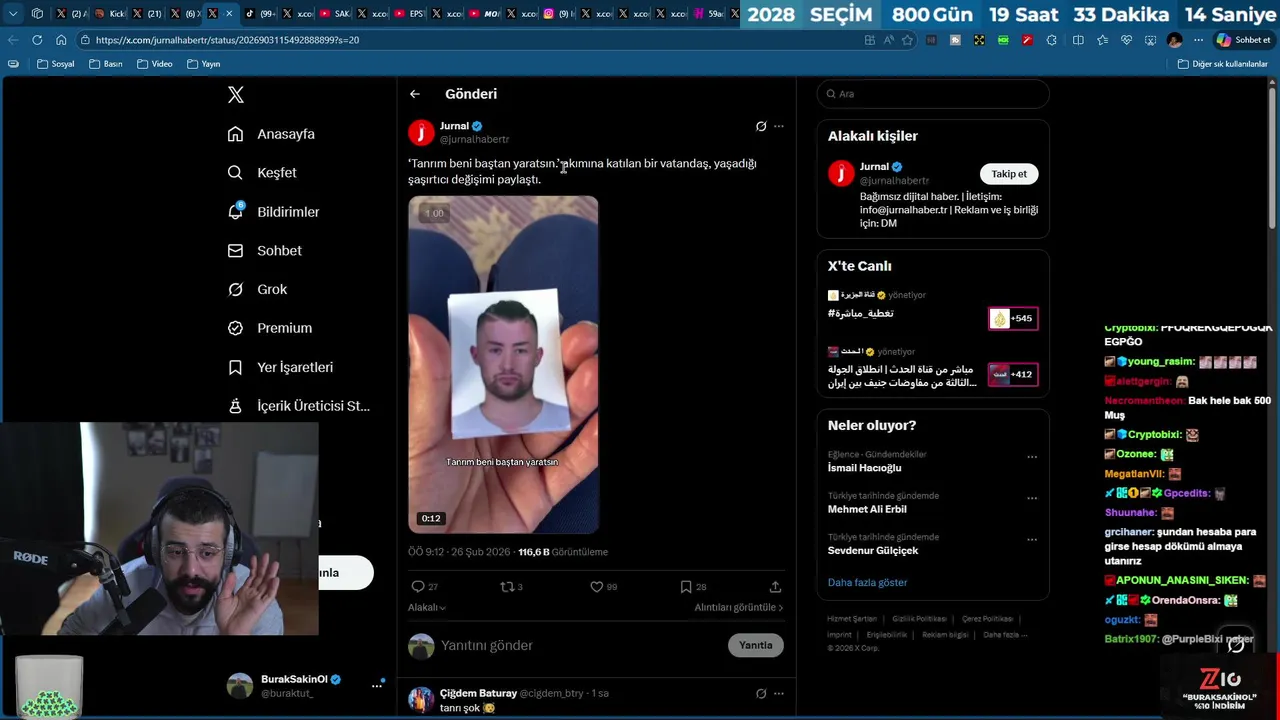The width and height of the screenshot is (1280, 720).
Task: Click the Grok icon on Jurnal's post
Action: [x=761, y=126]
